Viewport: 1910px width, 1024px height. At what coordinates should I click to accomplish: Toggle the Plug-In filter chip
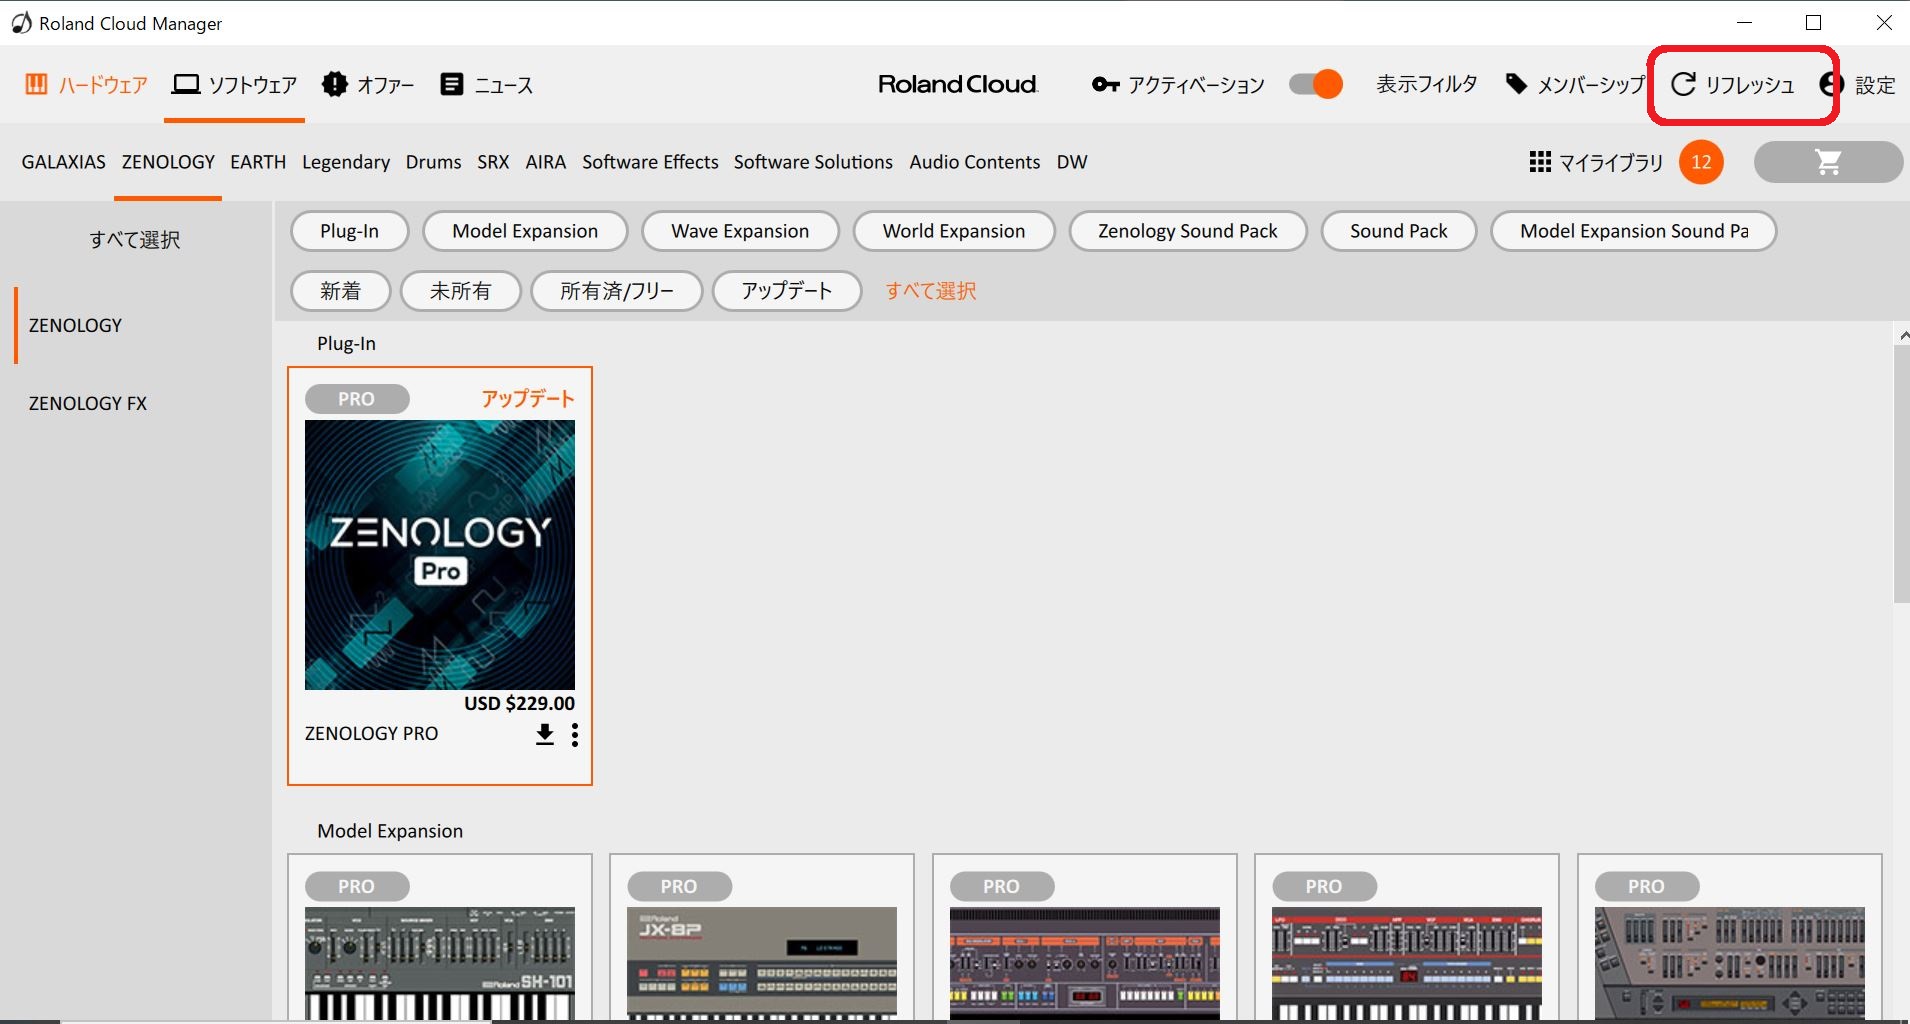349,231
